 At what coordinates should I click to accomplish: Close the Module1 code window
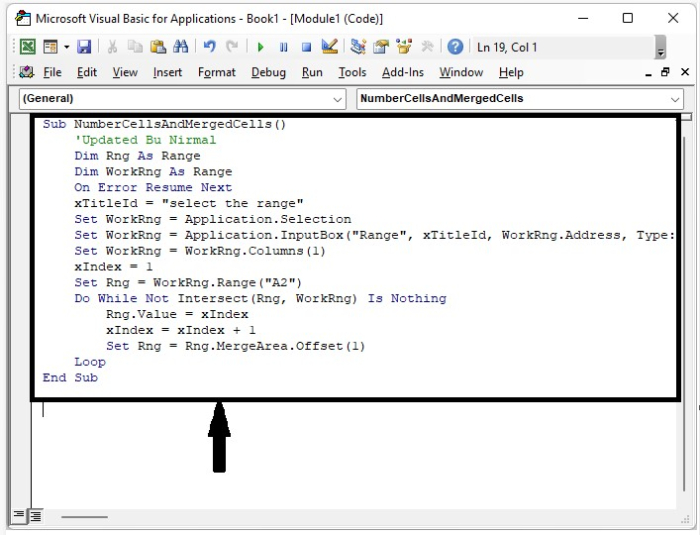[x=685, y=72]
